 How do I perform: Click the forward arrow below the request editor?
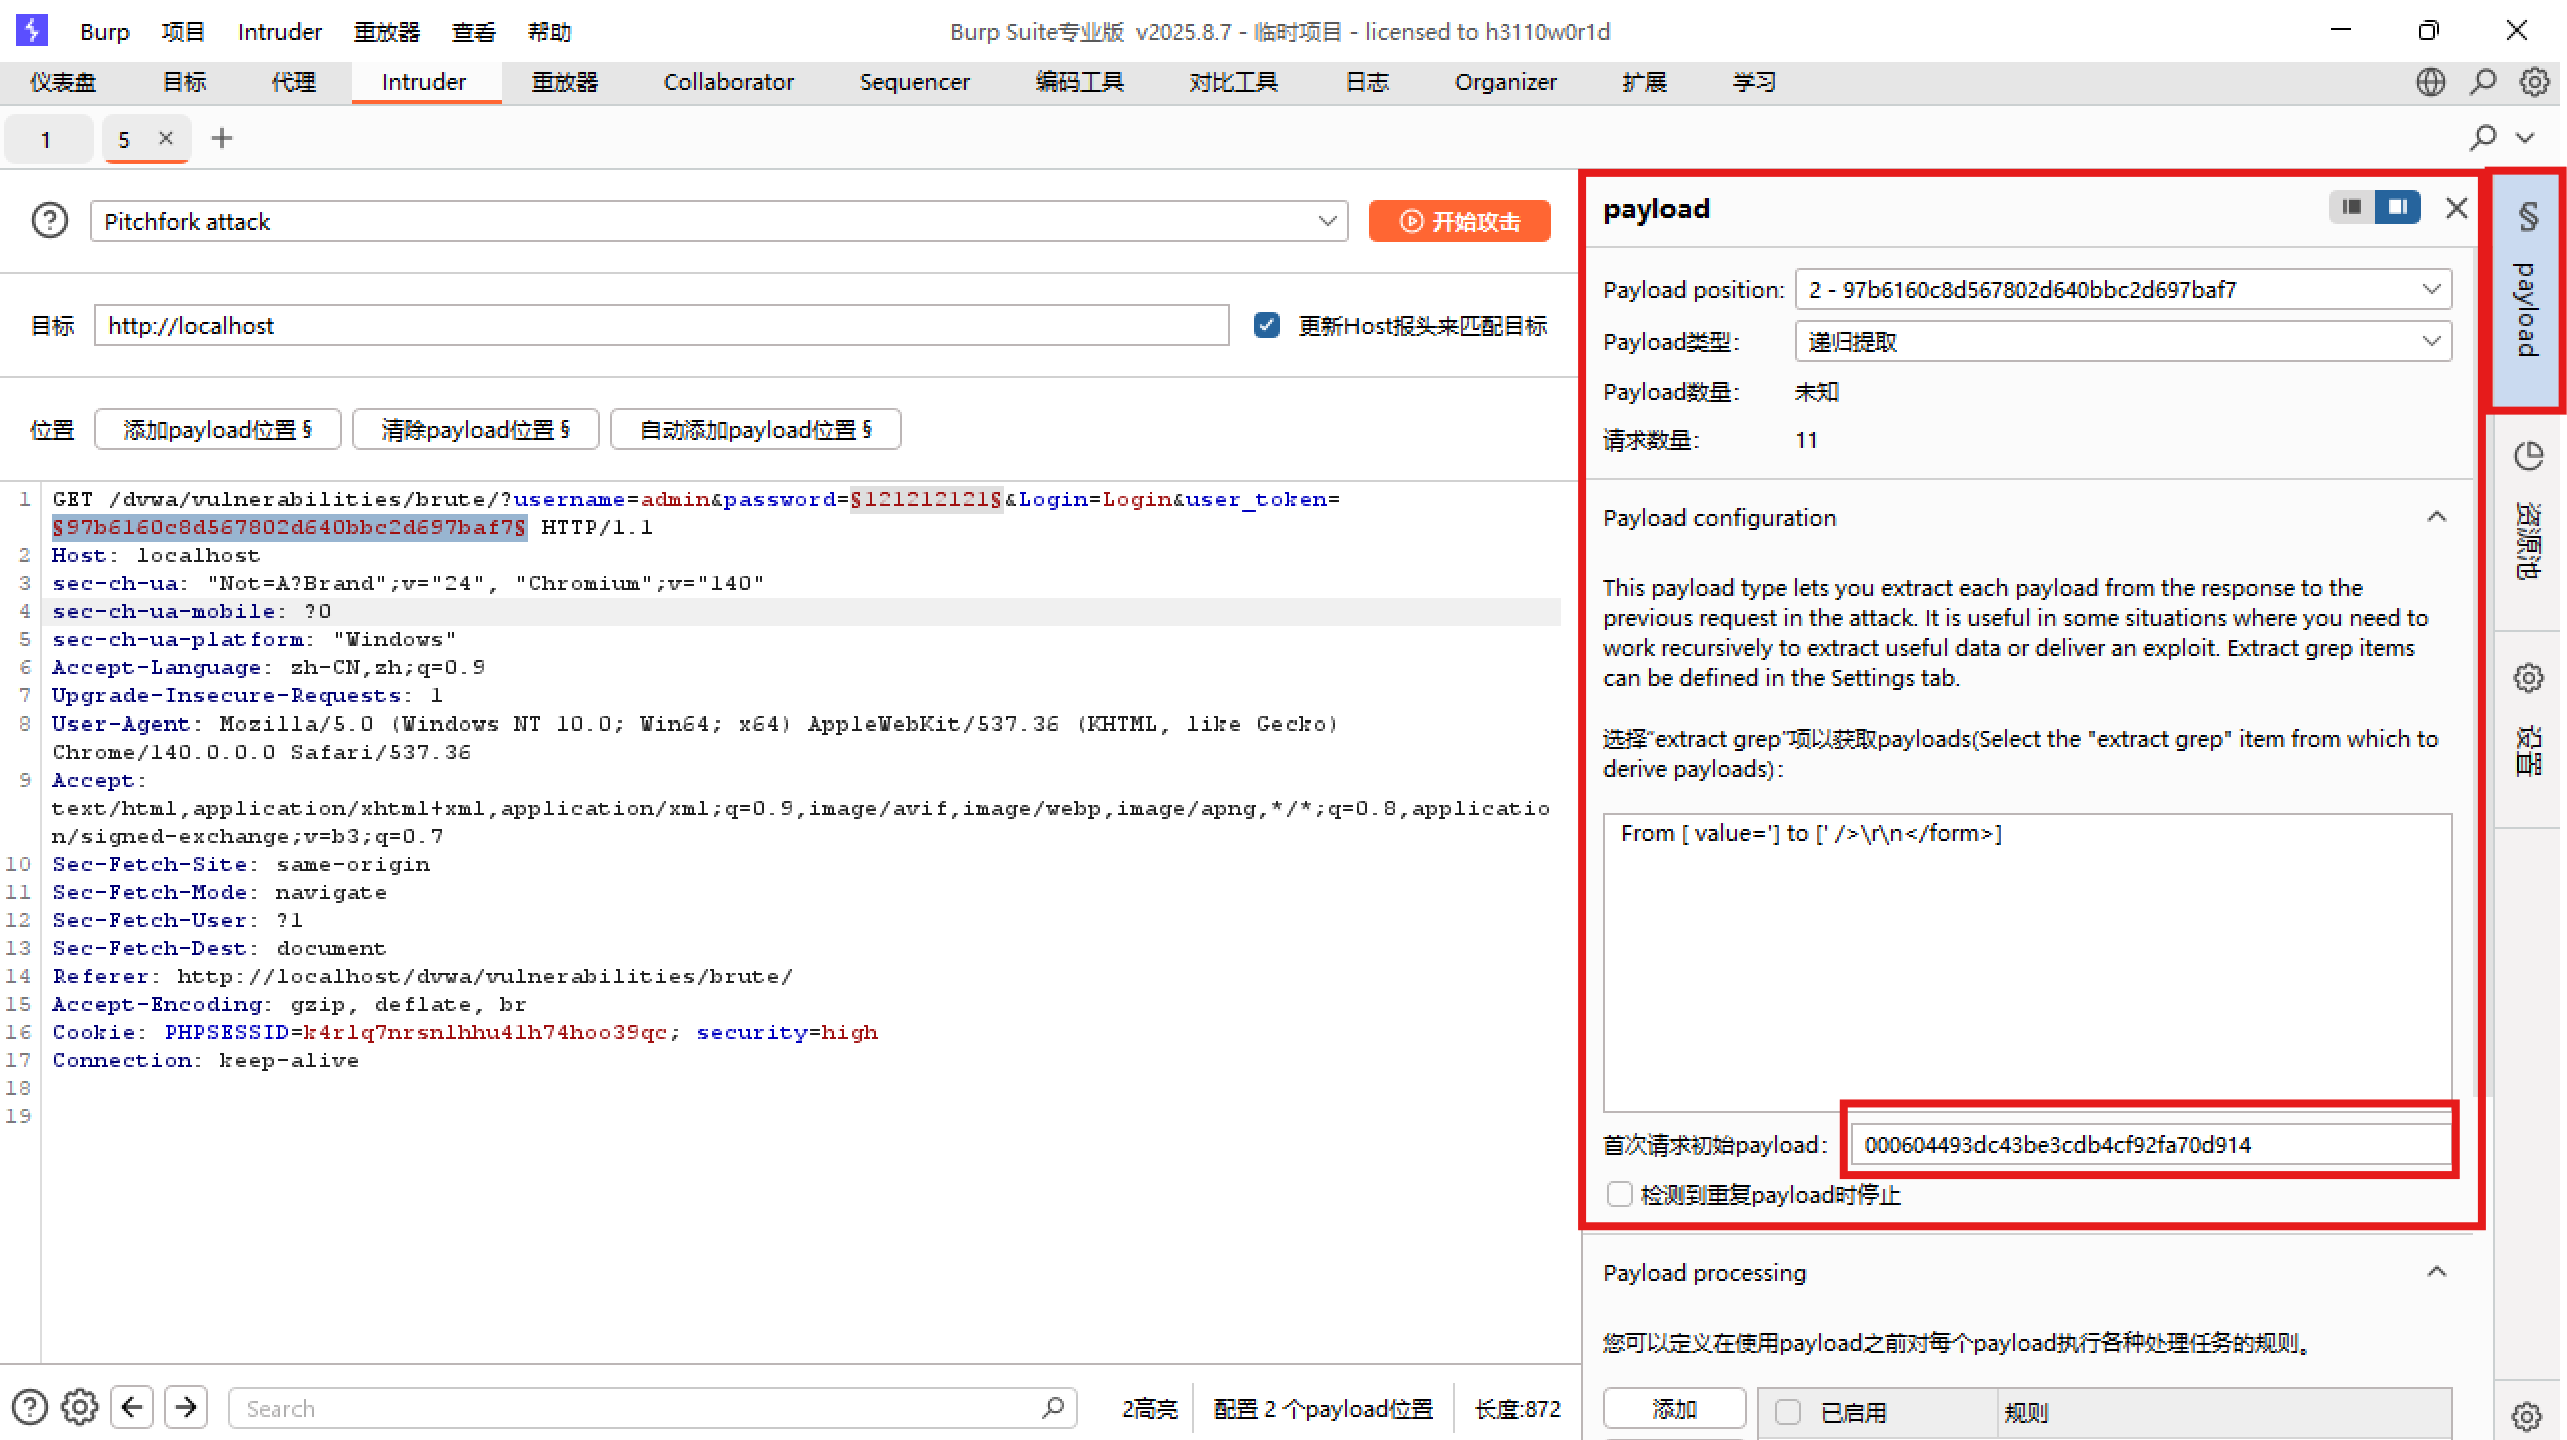coord(186,1408)
